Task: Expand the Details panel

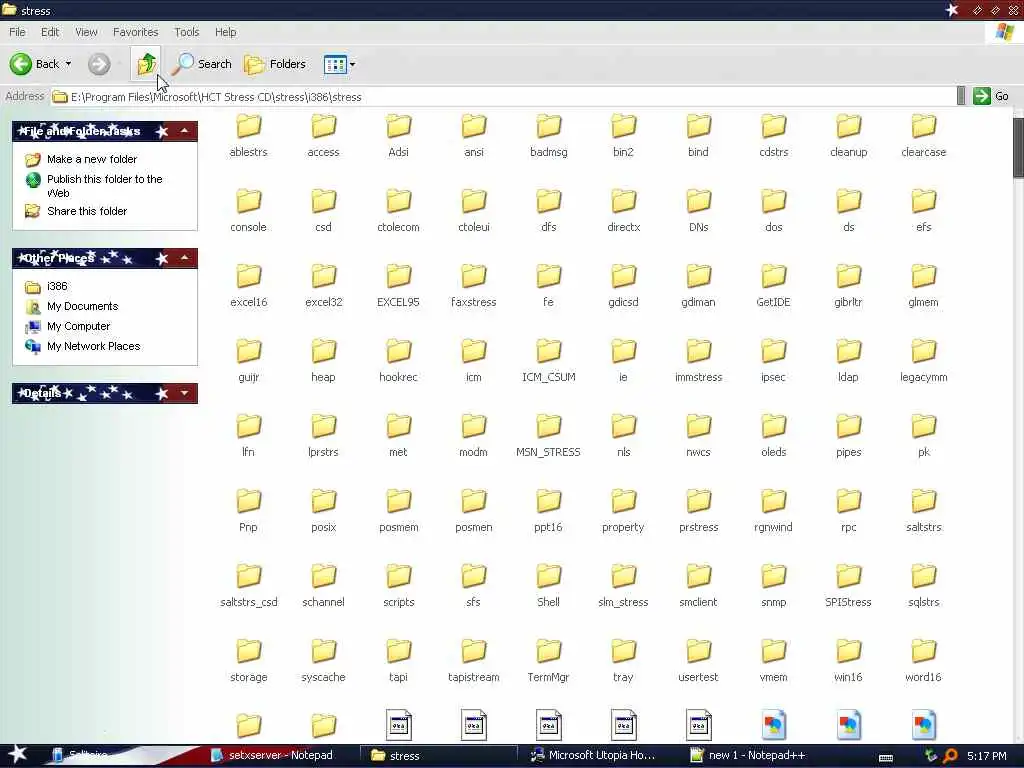Action: (185, 393)
